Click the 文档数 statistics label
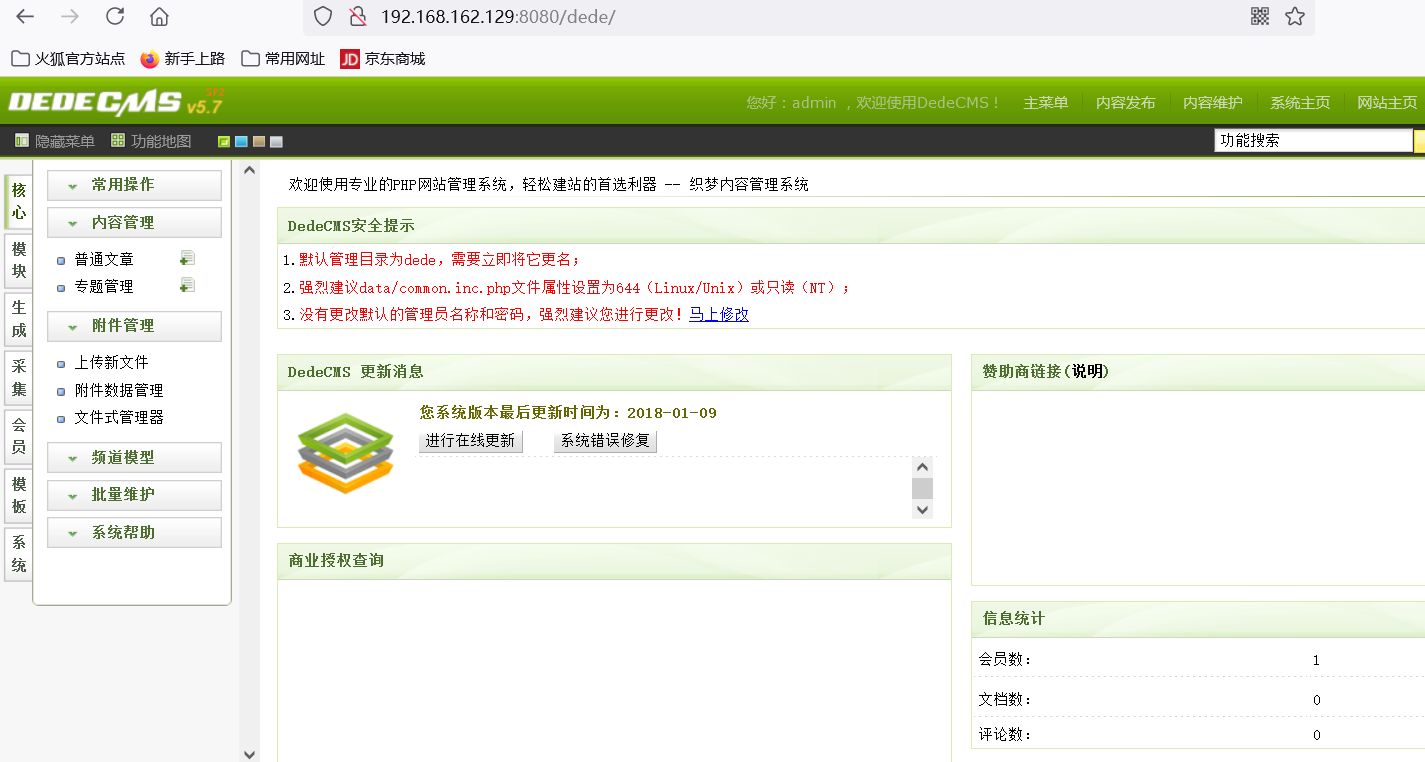The image size is (1425, 762). click(x=1005, y=699)
